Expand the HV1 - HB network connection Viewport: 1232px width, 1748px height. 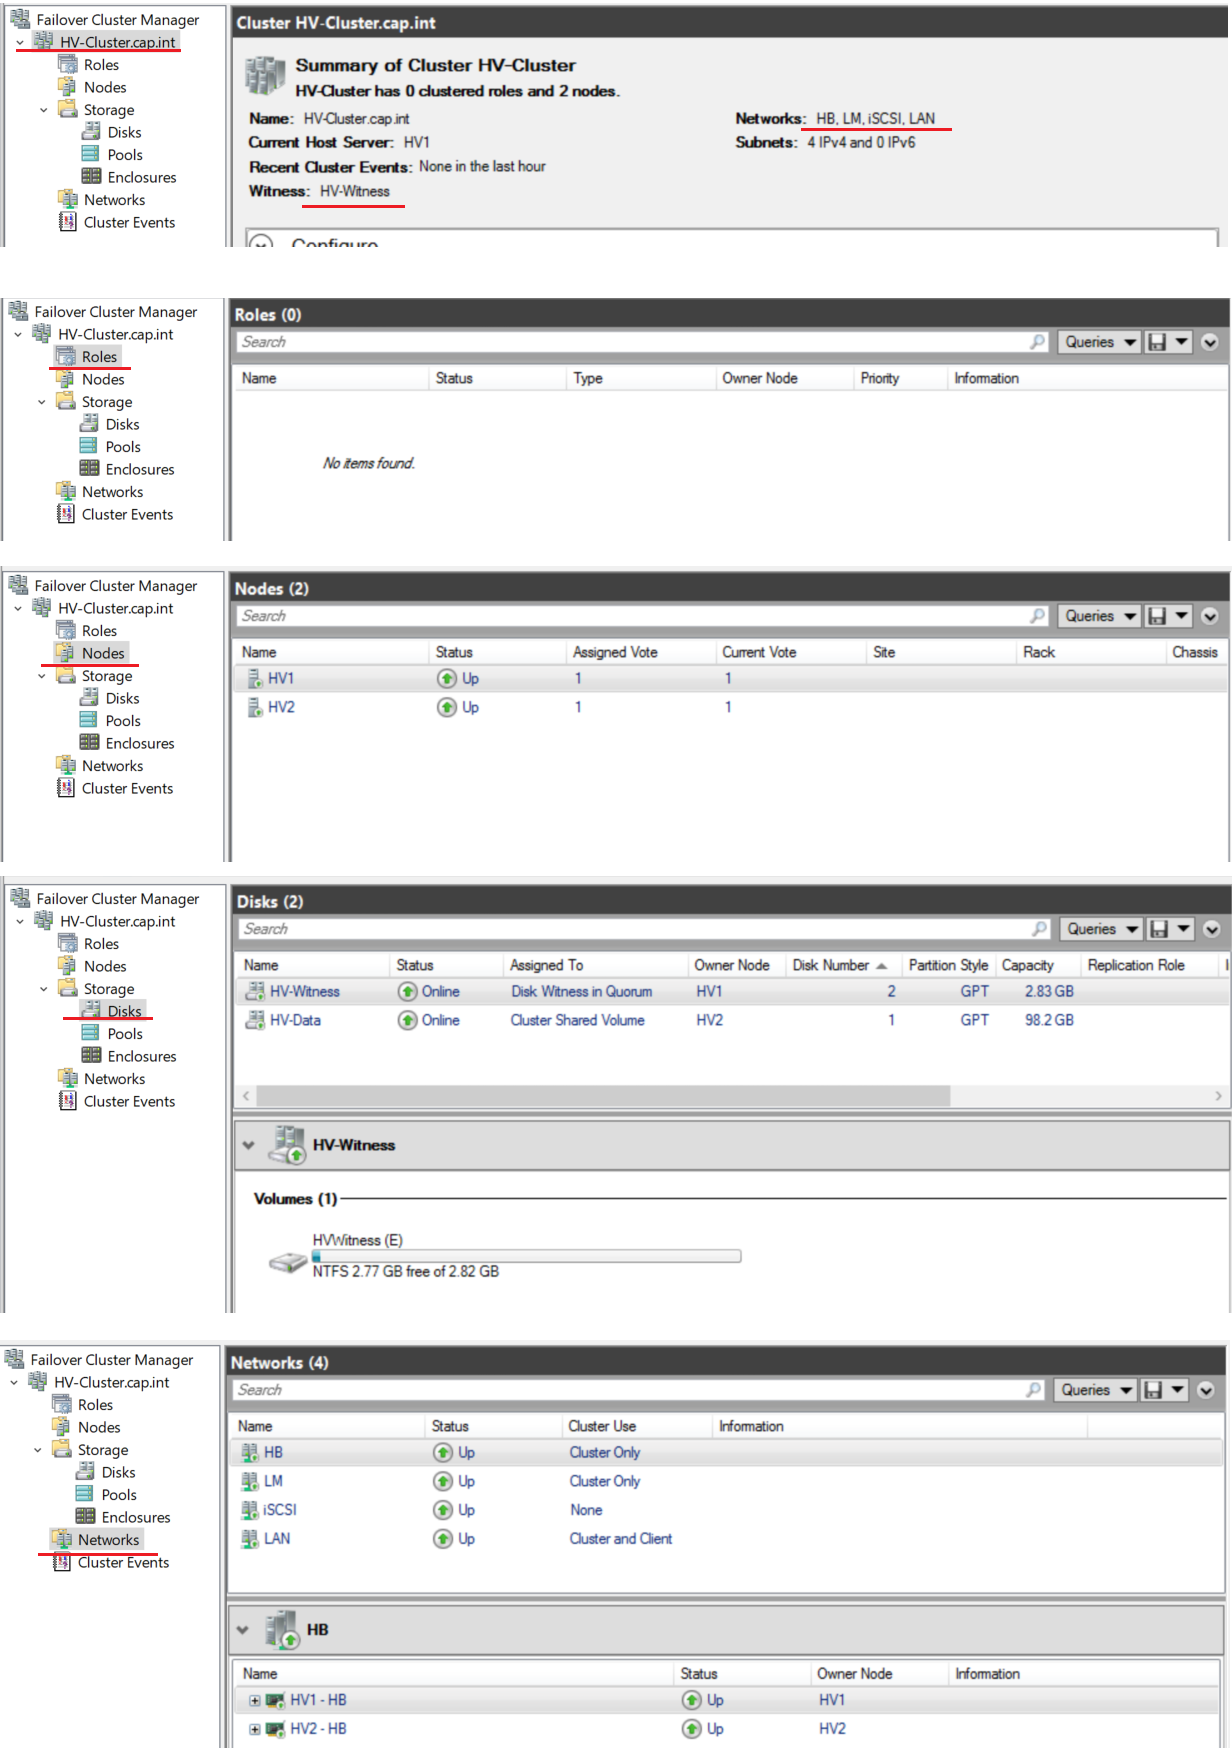255,1700
